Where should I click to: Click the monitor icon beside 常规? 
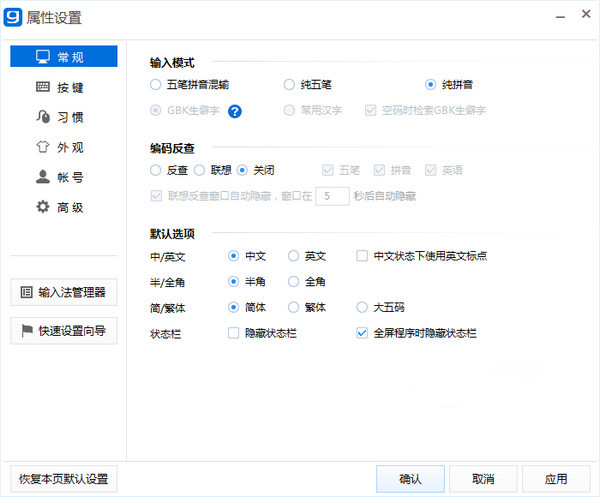click(43, 57)
